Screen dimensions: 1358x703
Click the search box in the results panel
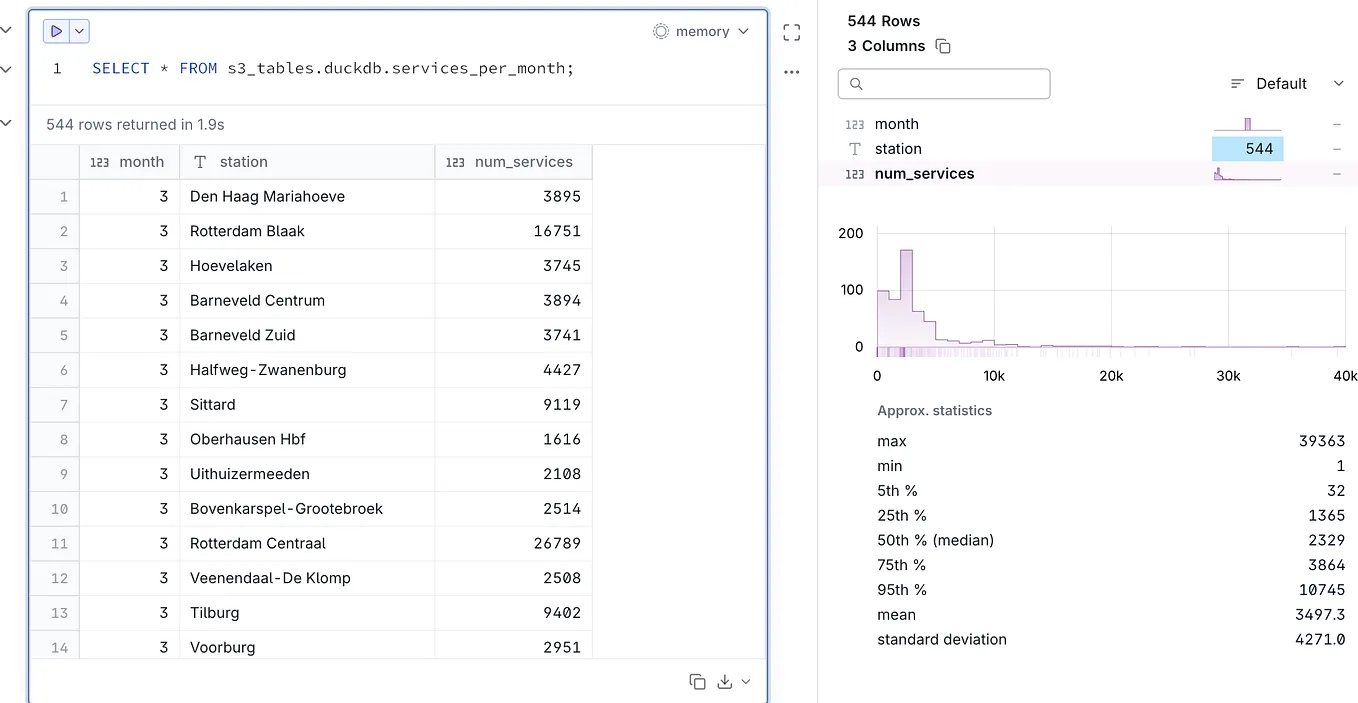(944, 84)
